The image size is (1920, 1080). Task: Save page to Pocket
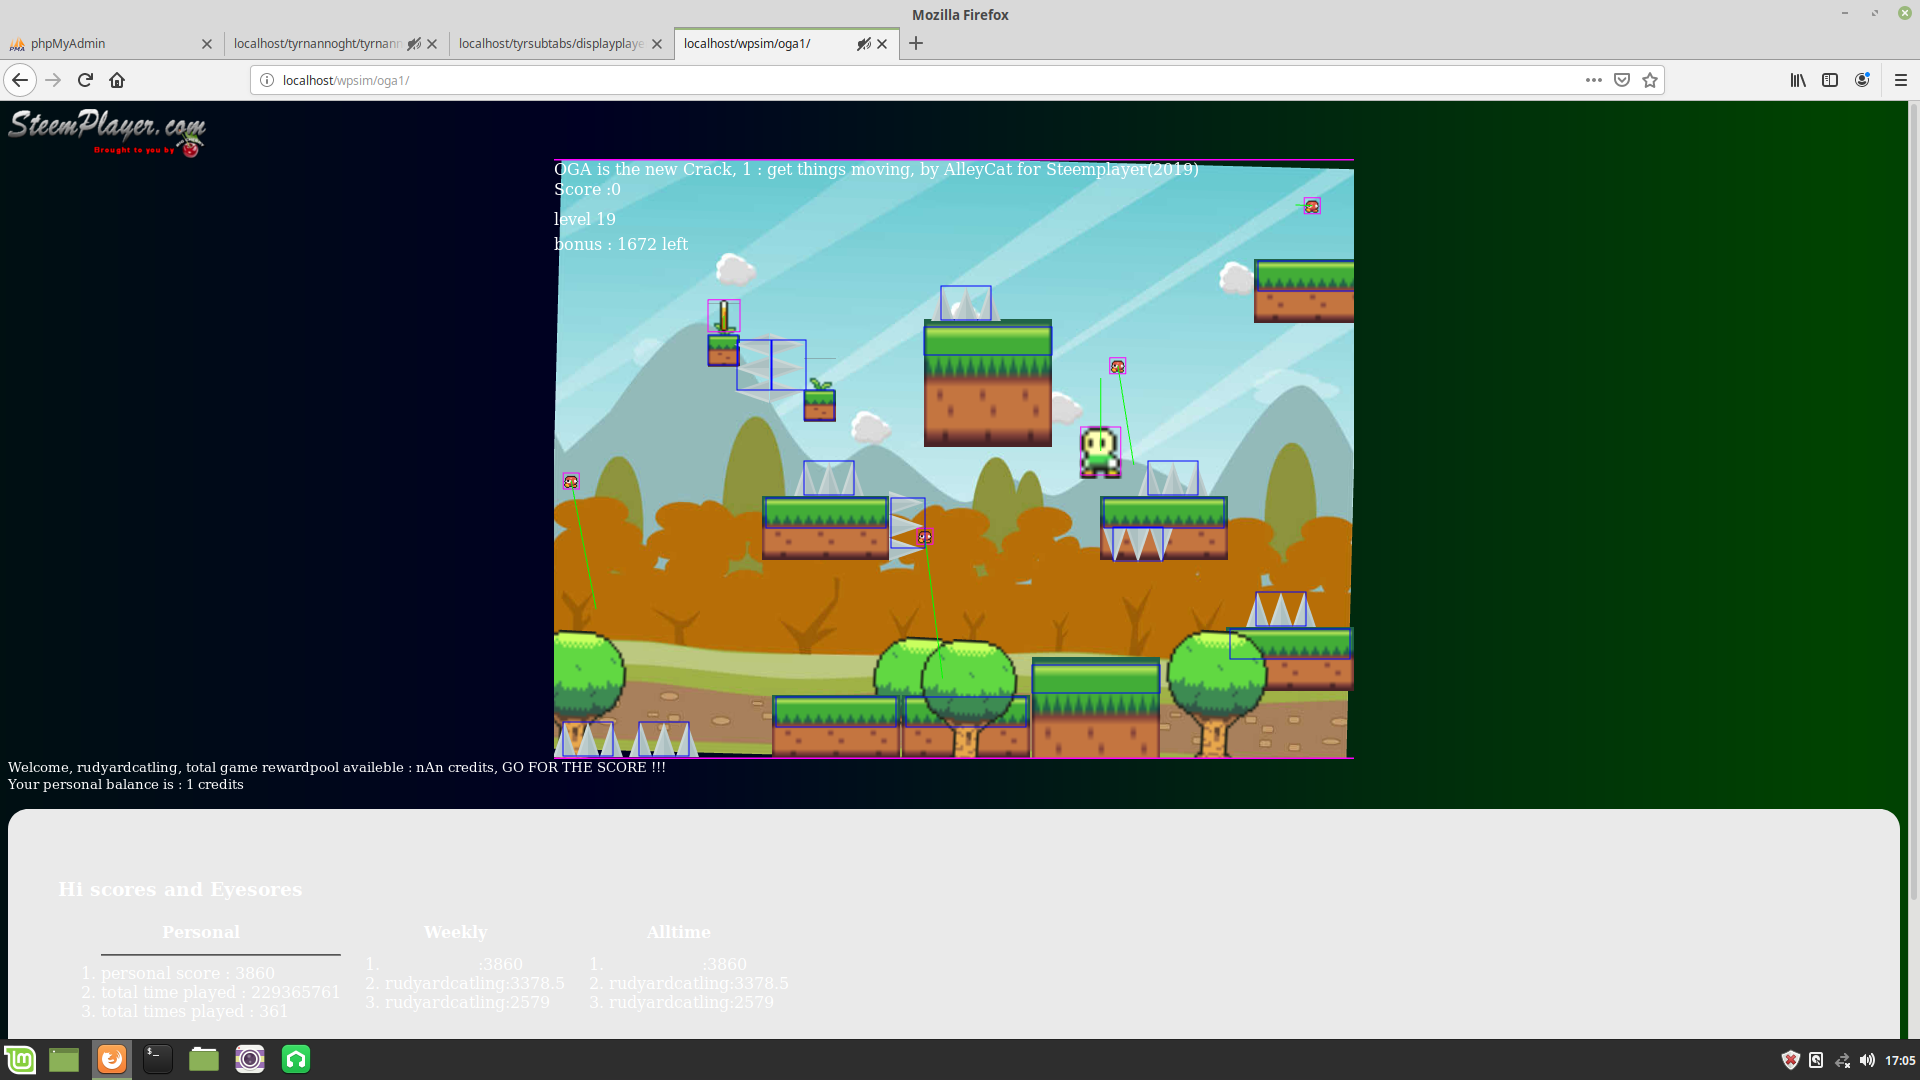[1622, 80]
